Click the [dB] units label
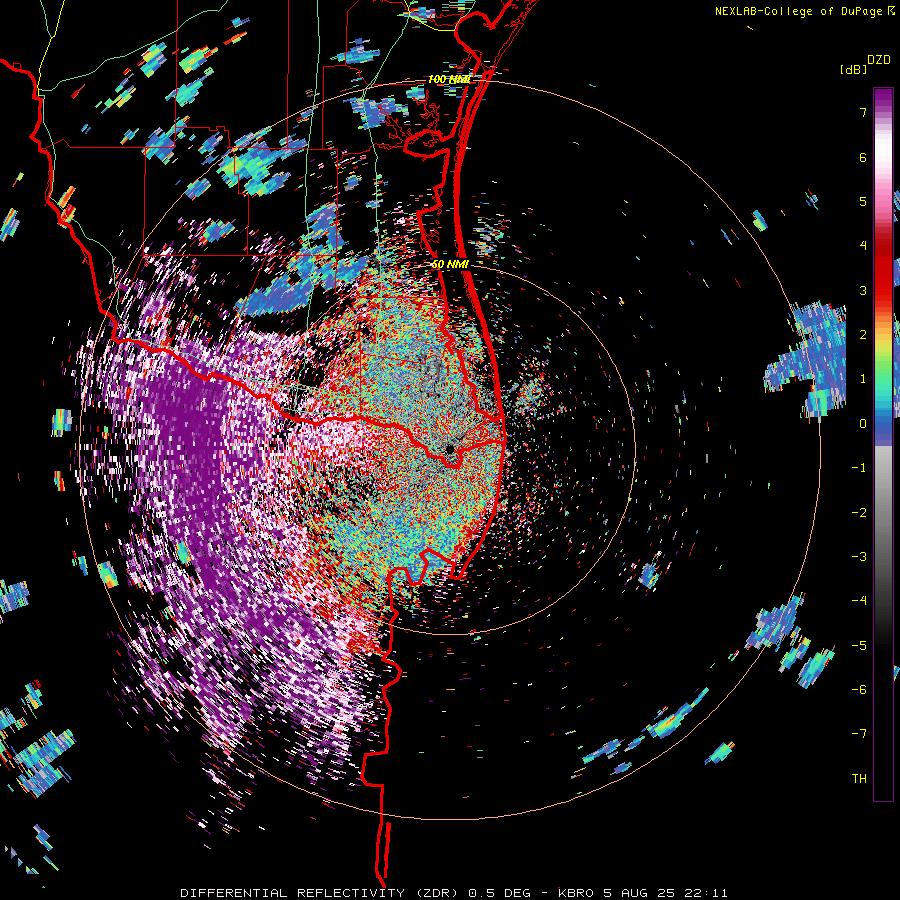Viewport: 900px width, 900px height. 853,69
